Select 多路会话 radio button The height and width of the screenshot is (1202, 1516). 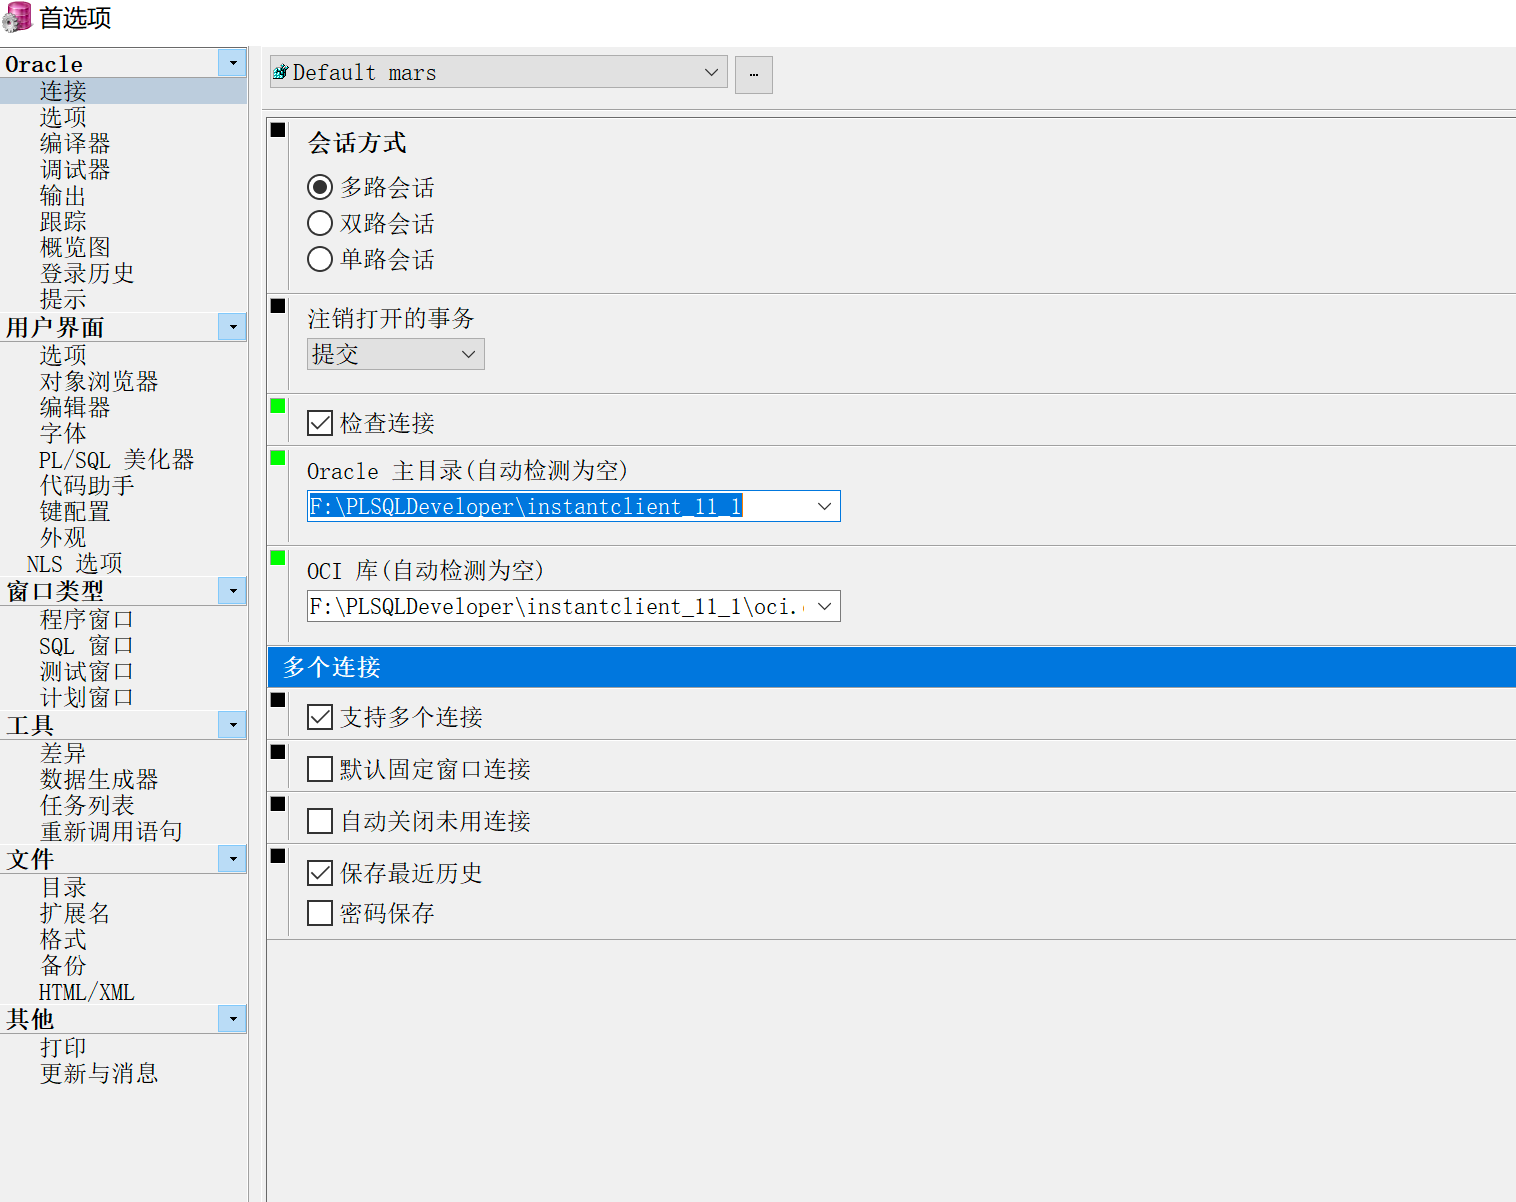(x=320, y=187)
